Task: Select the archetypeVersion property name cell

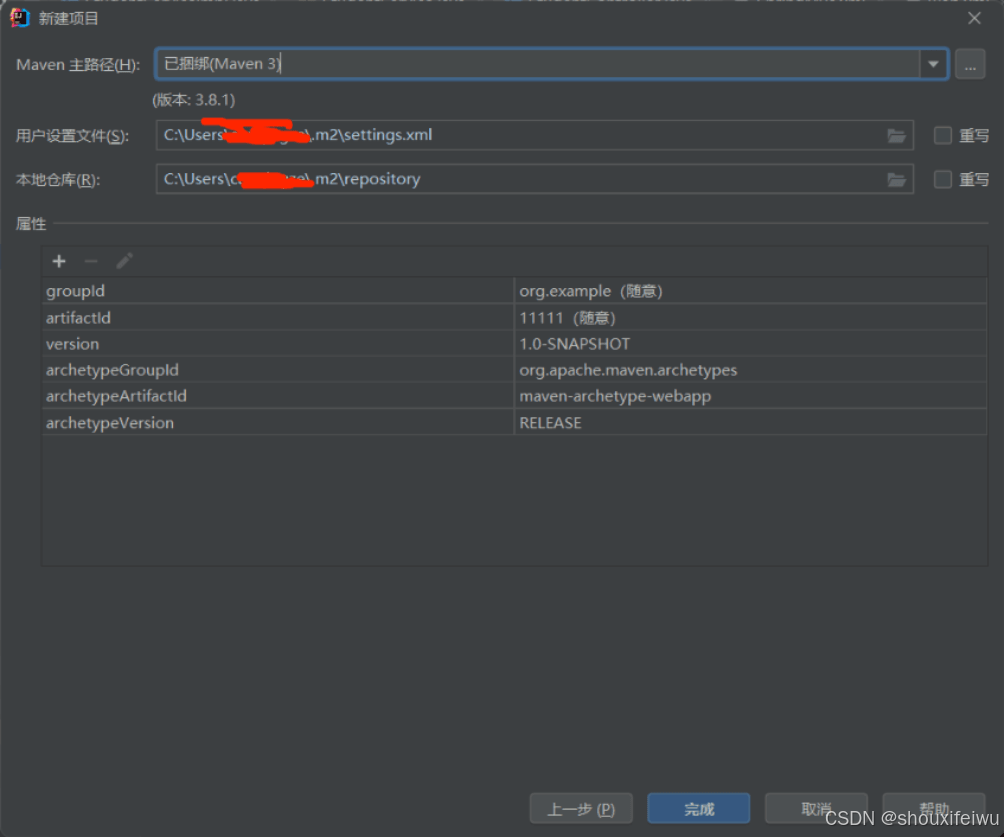Action: 278,423
